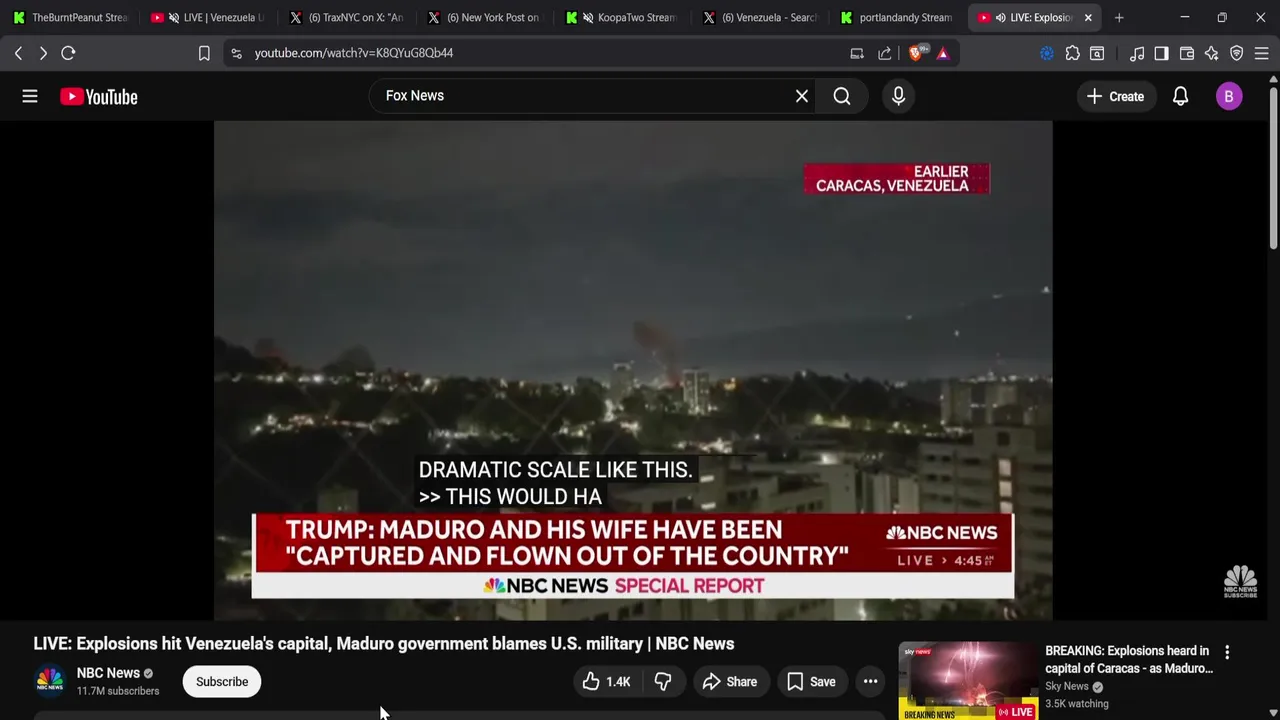This screenshot has height=720, width=1280.
Task: Open NBC News channel avatar
Action: click(50, 682)
